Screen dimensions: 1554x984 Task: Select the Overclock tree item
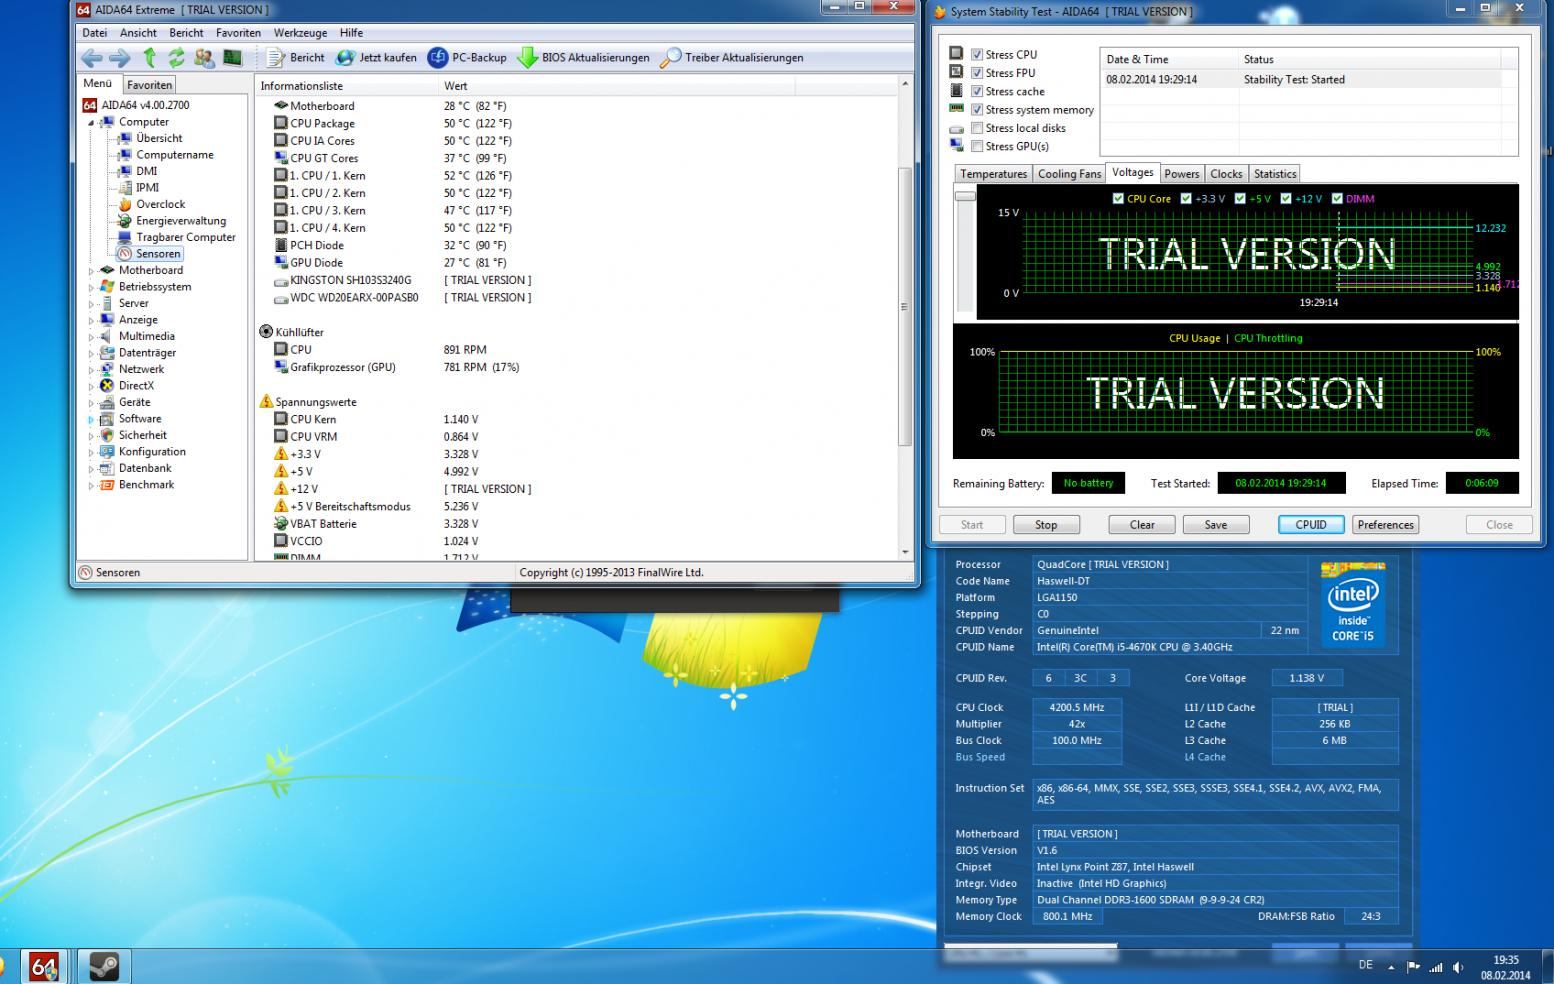click(x=160, y=204)
